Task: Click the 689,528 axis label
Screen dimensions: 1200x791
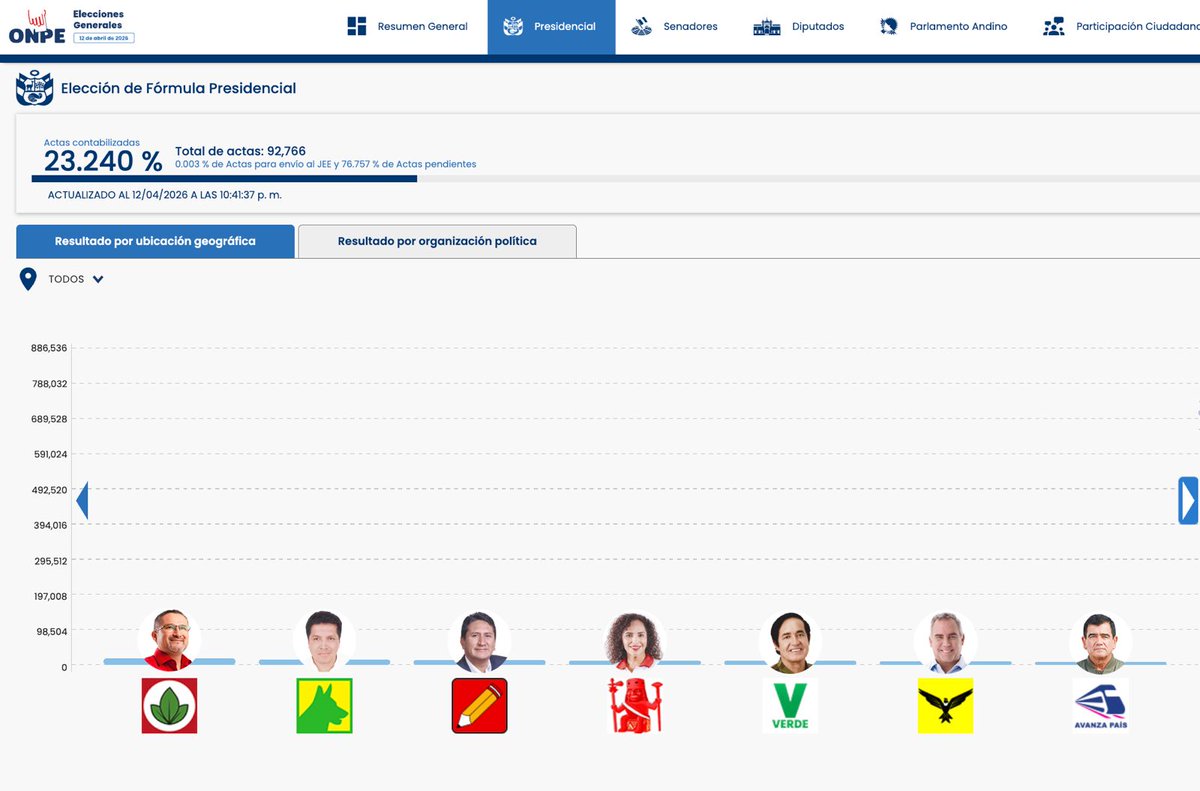Action: point(48,419)
